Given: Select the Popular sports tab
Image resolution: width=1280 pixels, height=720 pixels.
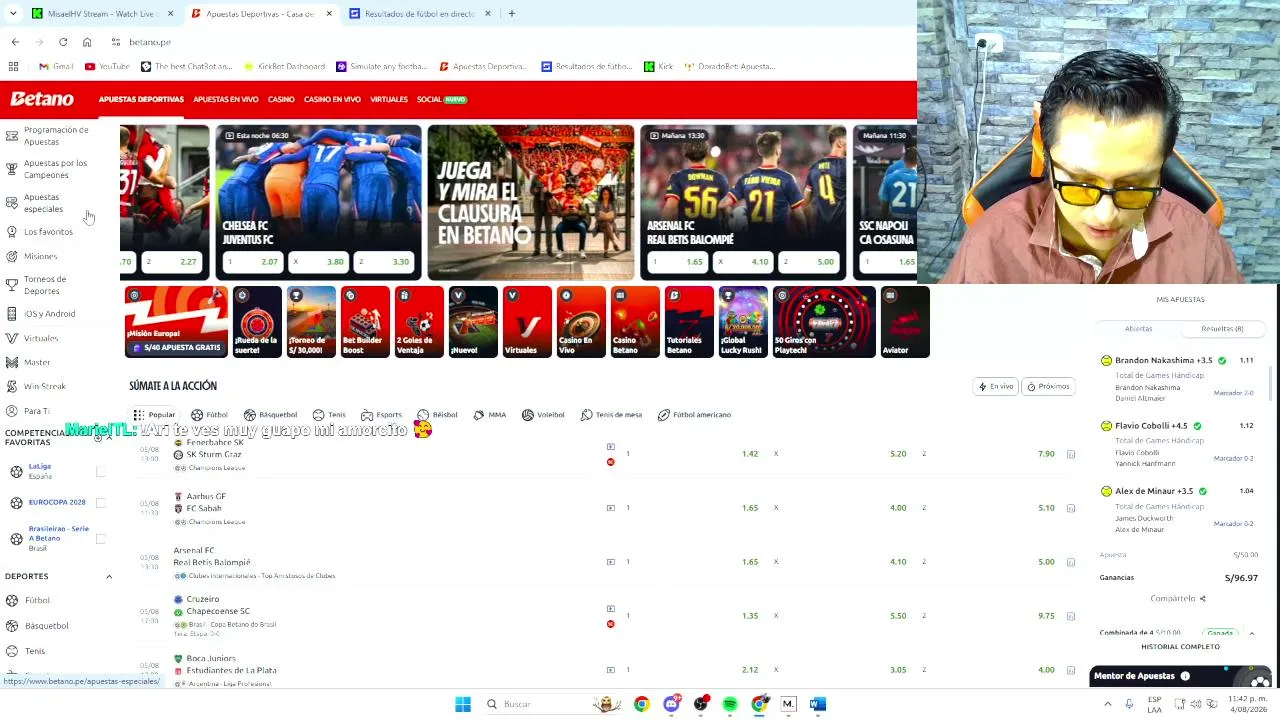Looking at the screenshot, I should (154, 415).
